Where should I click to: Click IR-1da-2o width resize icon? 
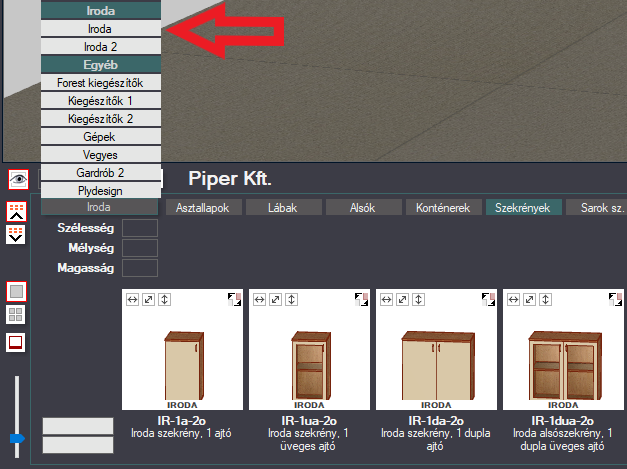tap(386, 299)
